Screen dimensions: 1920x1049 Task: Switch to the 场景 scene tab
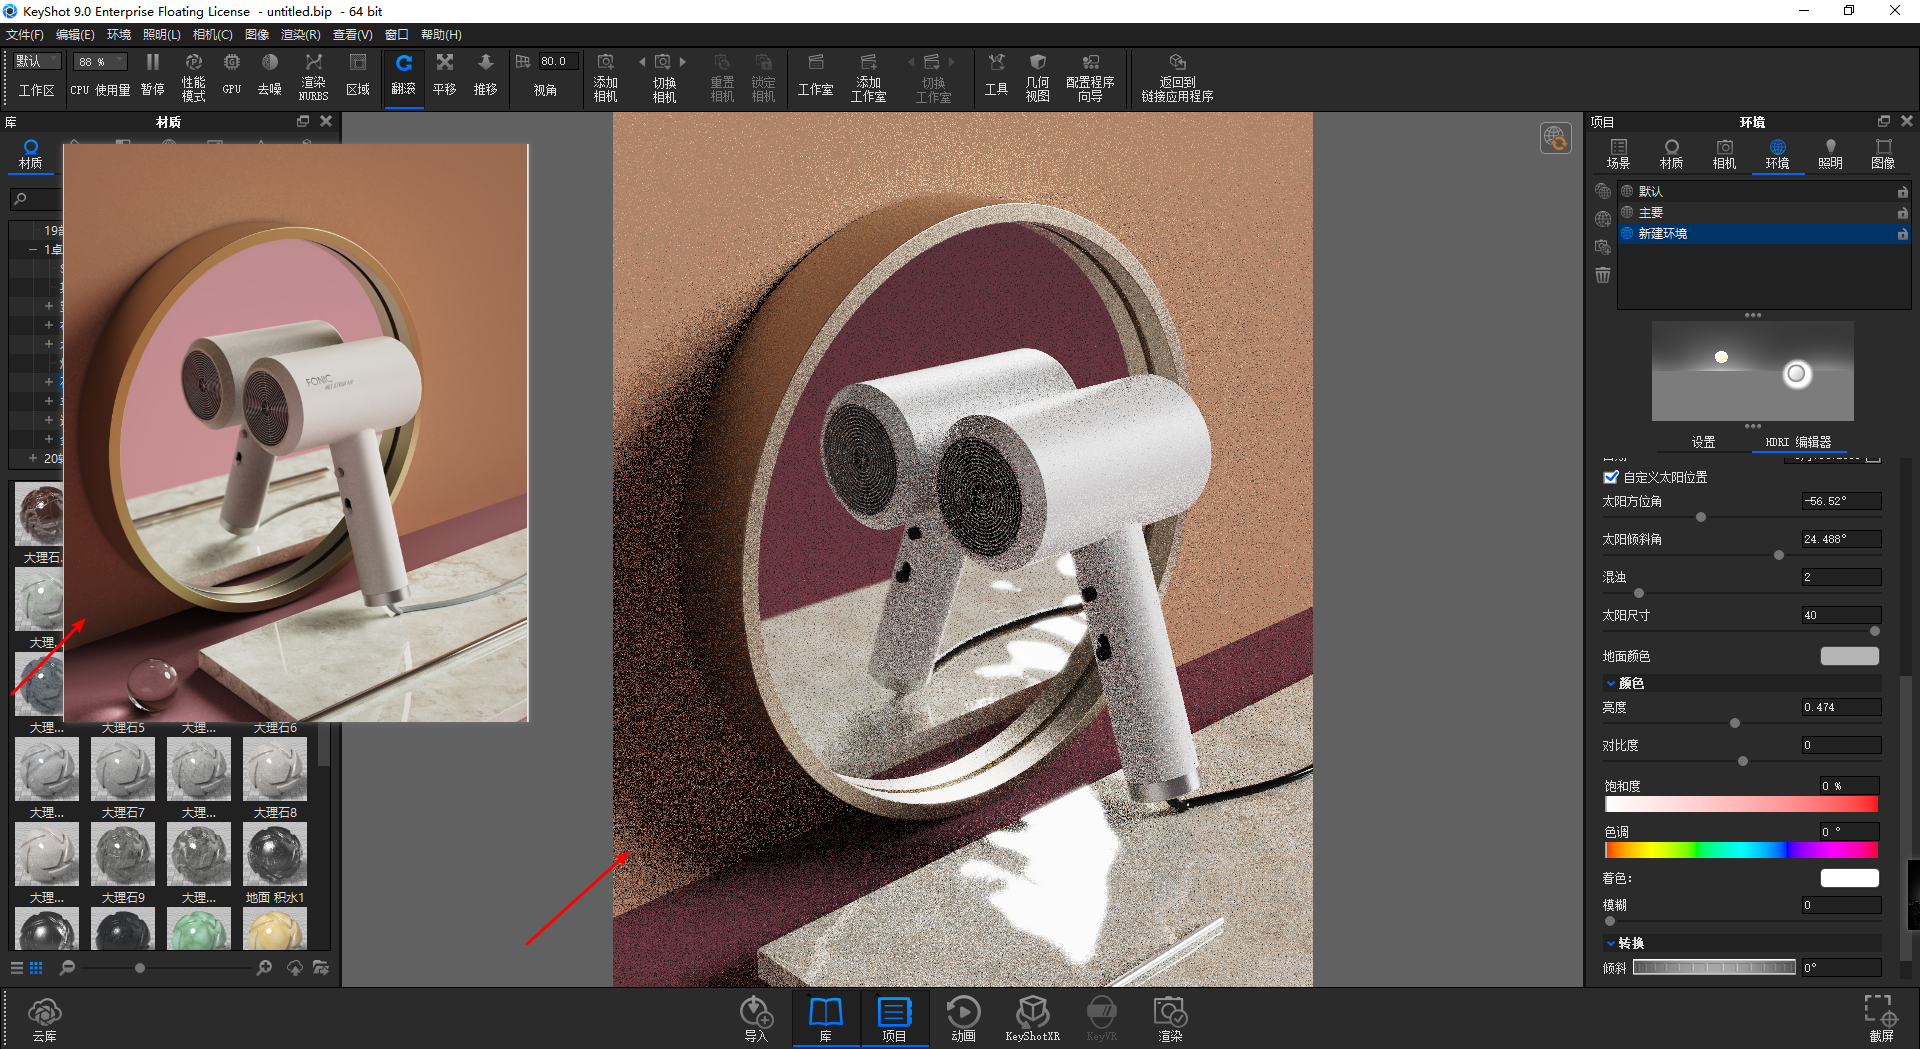tap(1618, 154)
